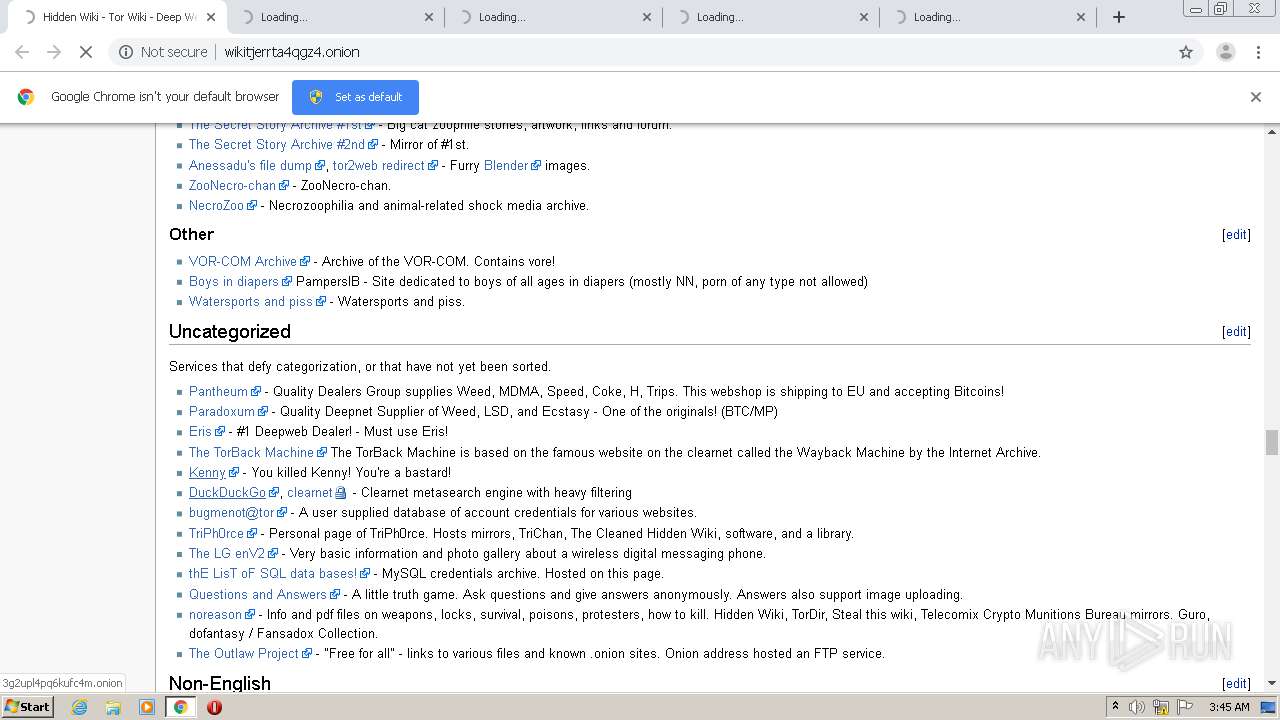The height and width of the screenshot is (720, 1280).
Task: Open the Chrome profile avatar menu
Action: (1225, 52)
